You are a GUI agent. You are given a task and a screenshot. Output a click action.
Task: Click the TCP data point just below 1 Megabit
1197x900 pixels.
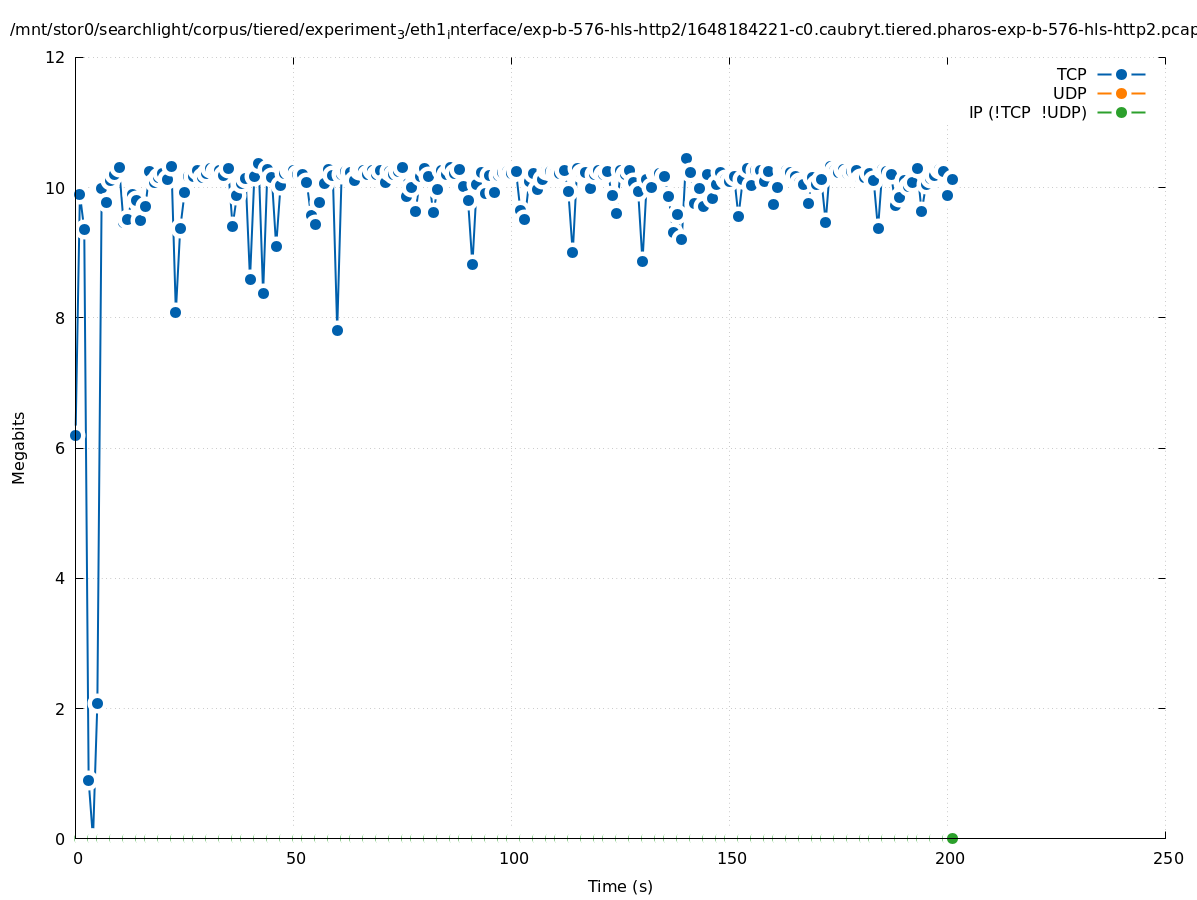[x=88, y=780]
